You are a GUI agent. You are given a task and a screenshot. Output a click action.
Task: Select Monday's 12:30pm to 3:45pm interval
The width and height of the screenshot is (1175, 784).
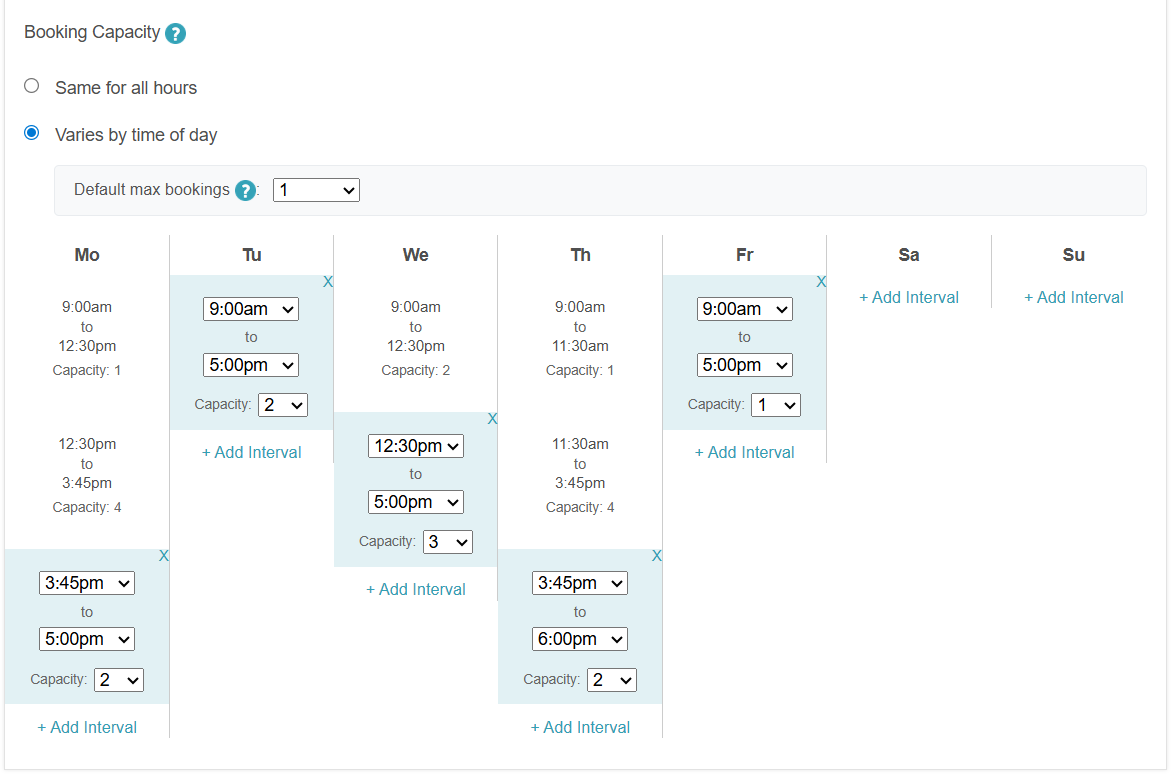pos(87,475)
